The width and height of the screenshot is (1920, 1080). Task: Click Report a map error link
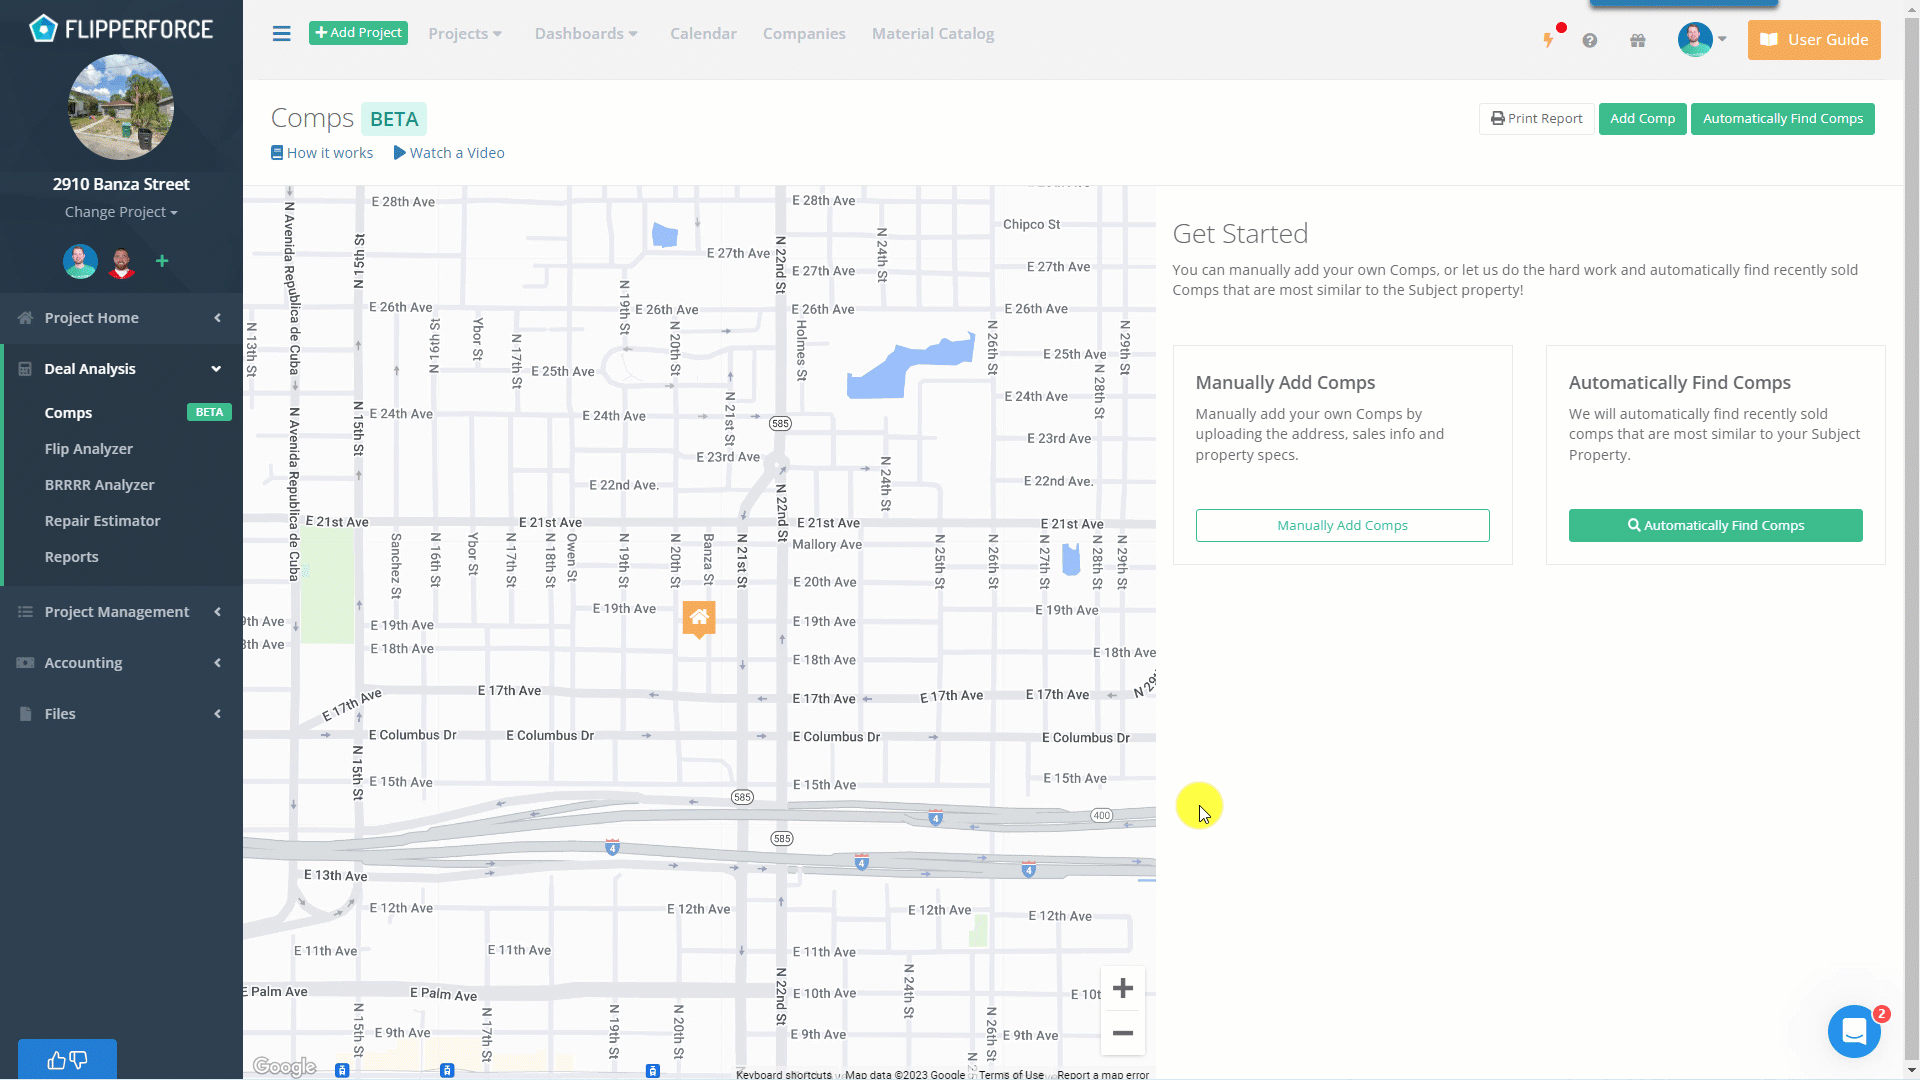[x=1103, y=1075]
